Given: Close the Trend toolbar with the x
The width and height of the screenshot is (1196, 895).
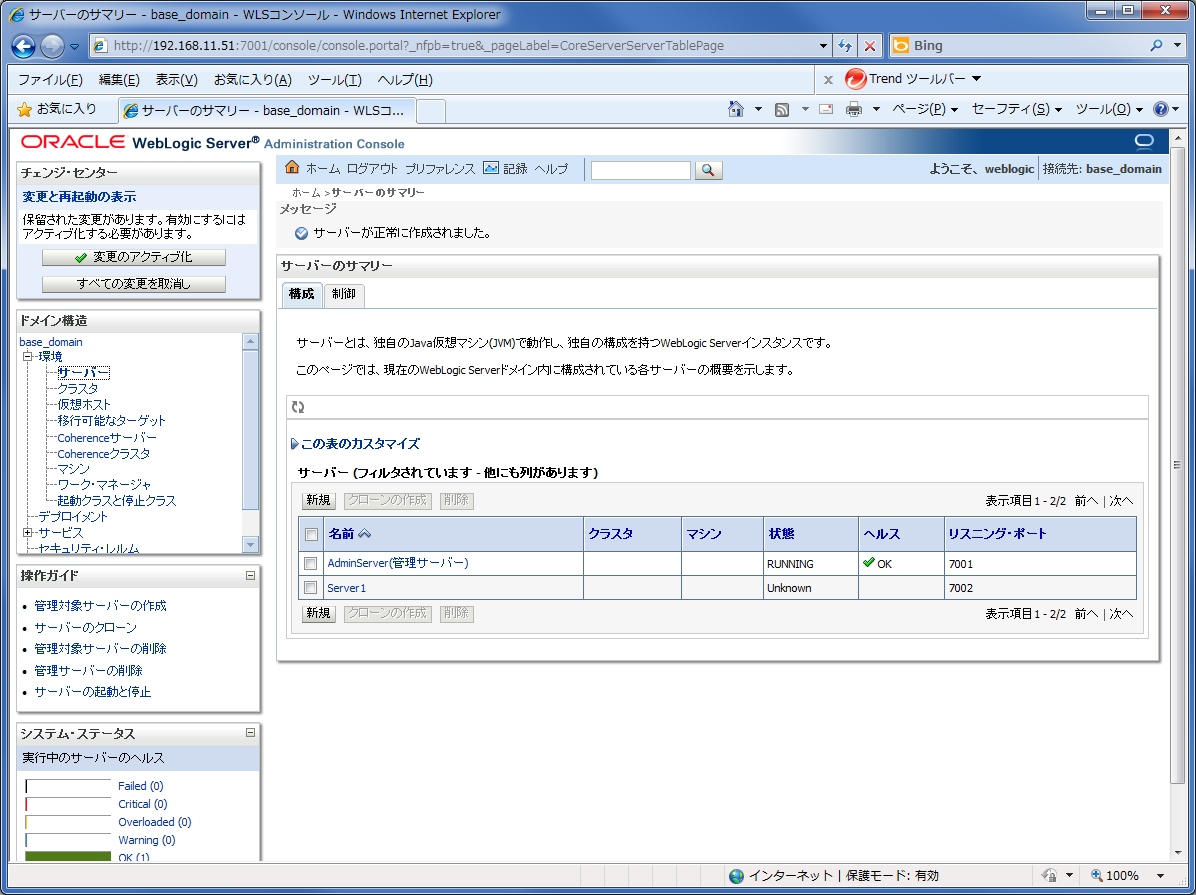Looking at the screenshot, I should pos(828,79).
